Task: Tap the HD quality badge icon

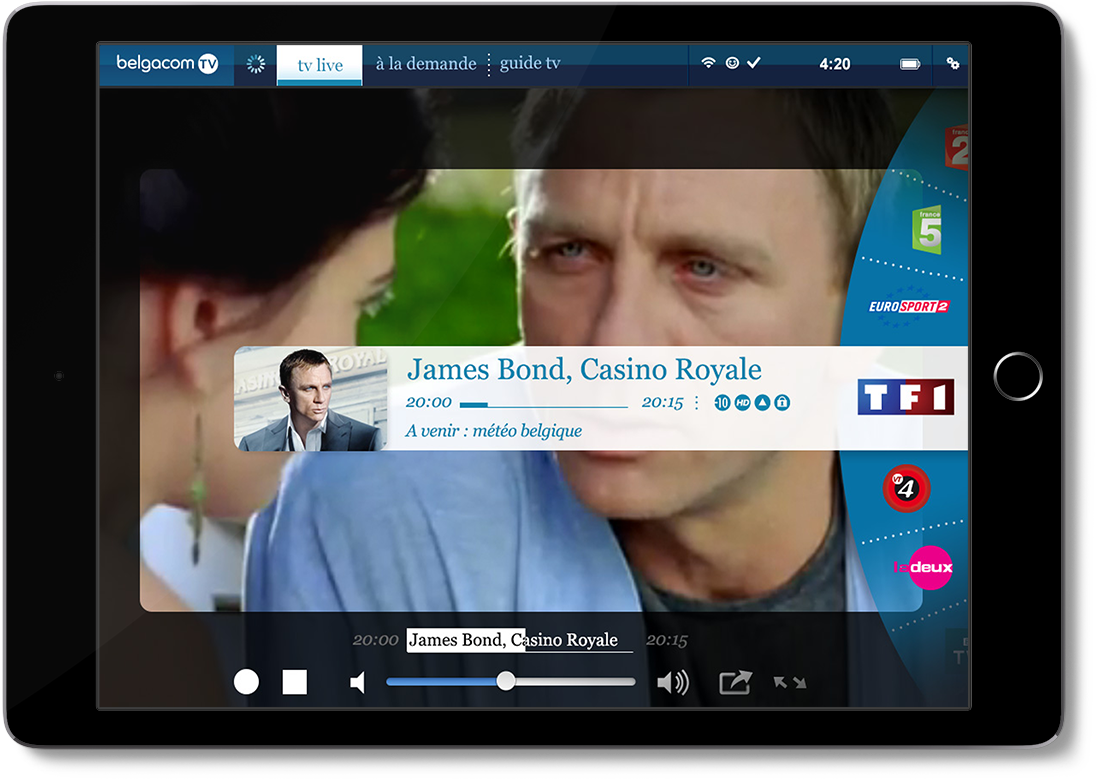Action: (742, 402)
